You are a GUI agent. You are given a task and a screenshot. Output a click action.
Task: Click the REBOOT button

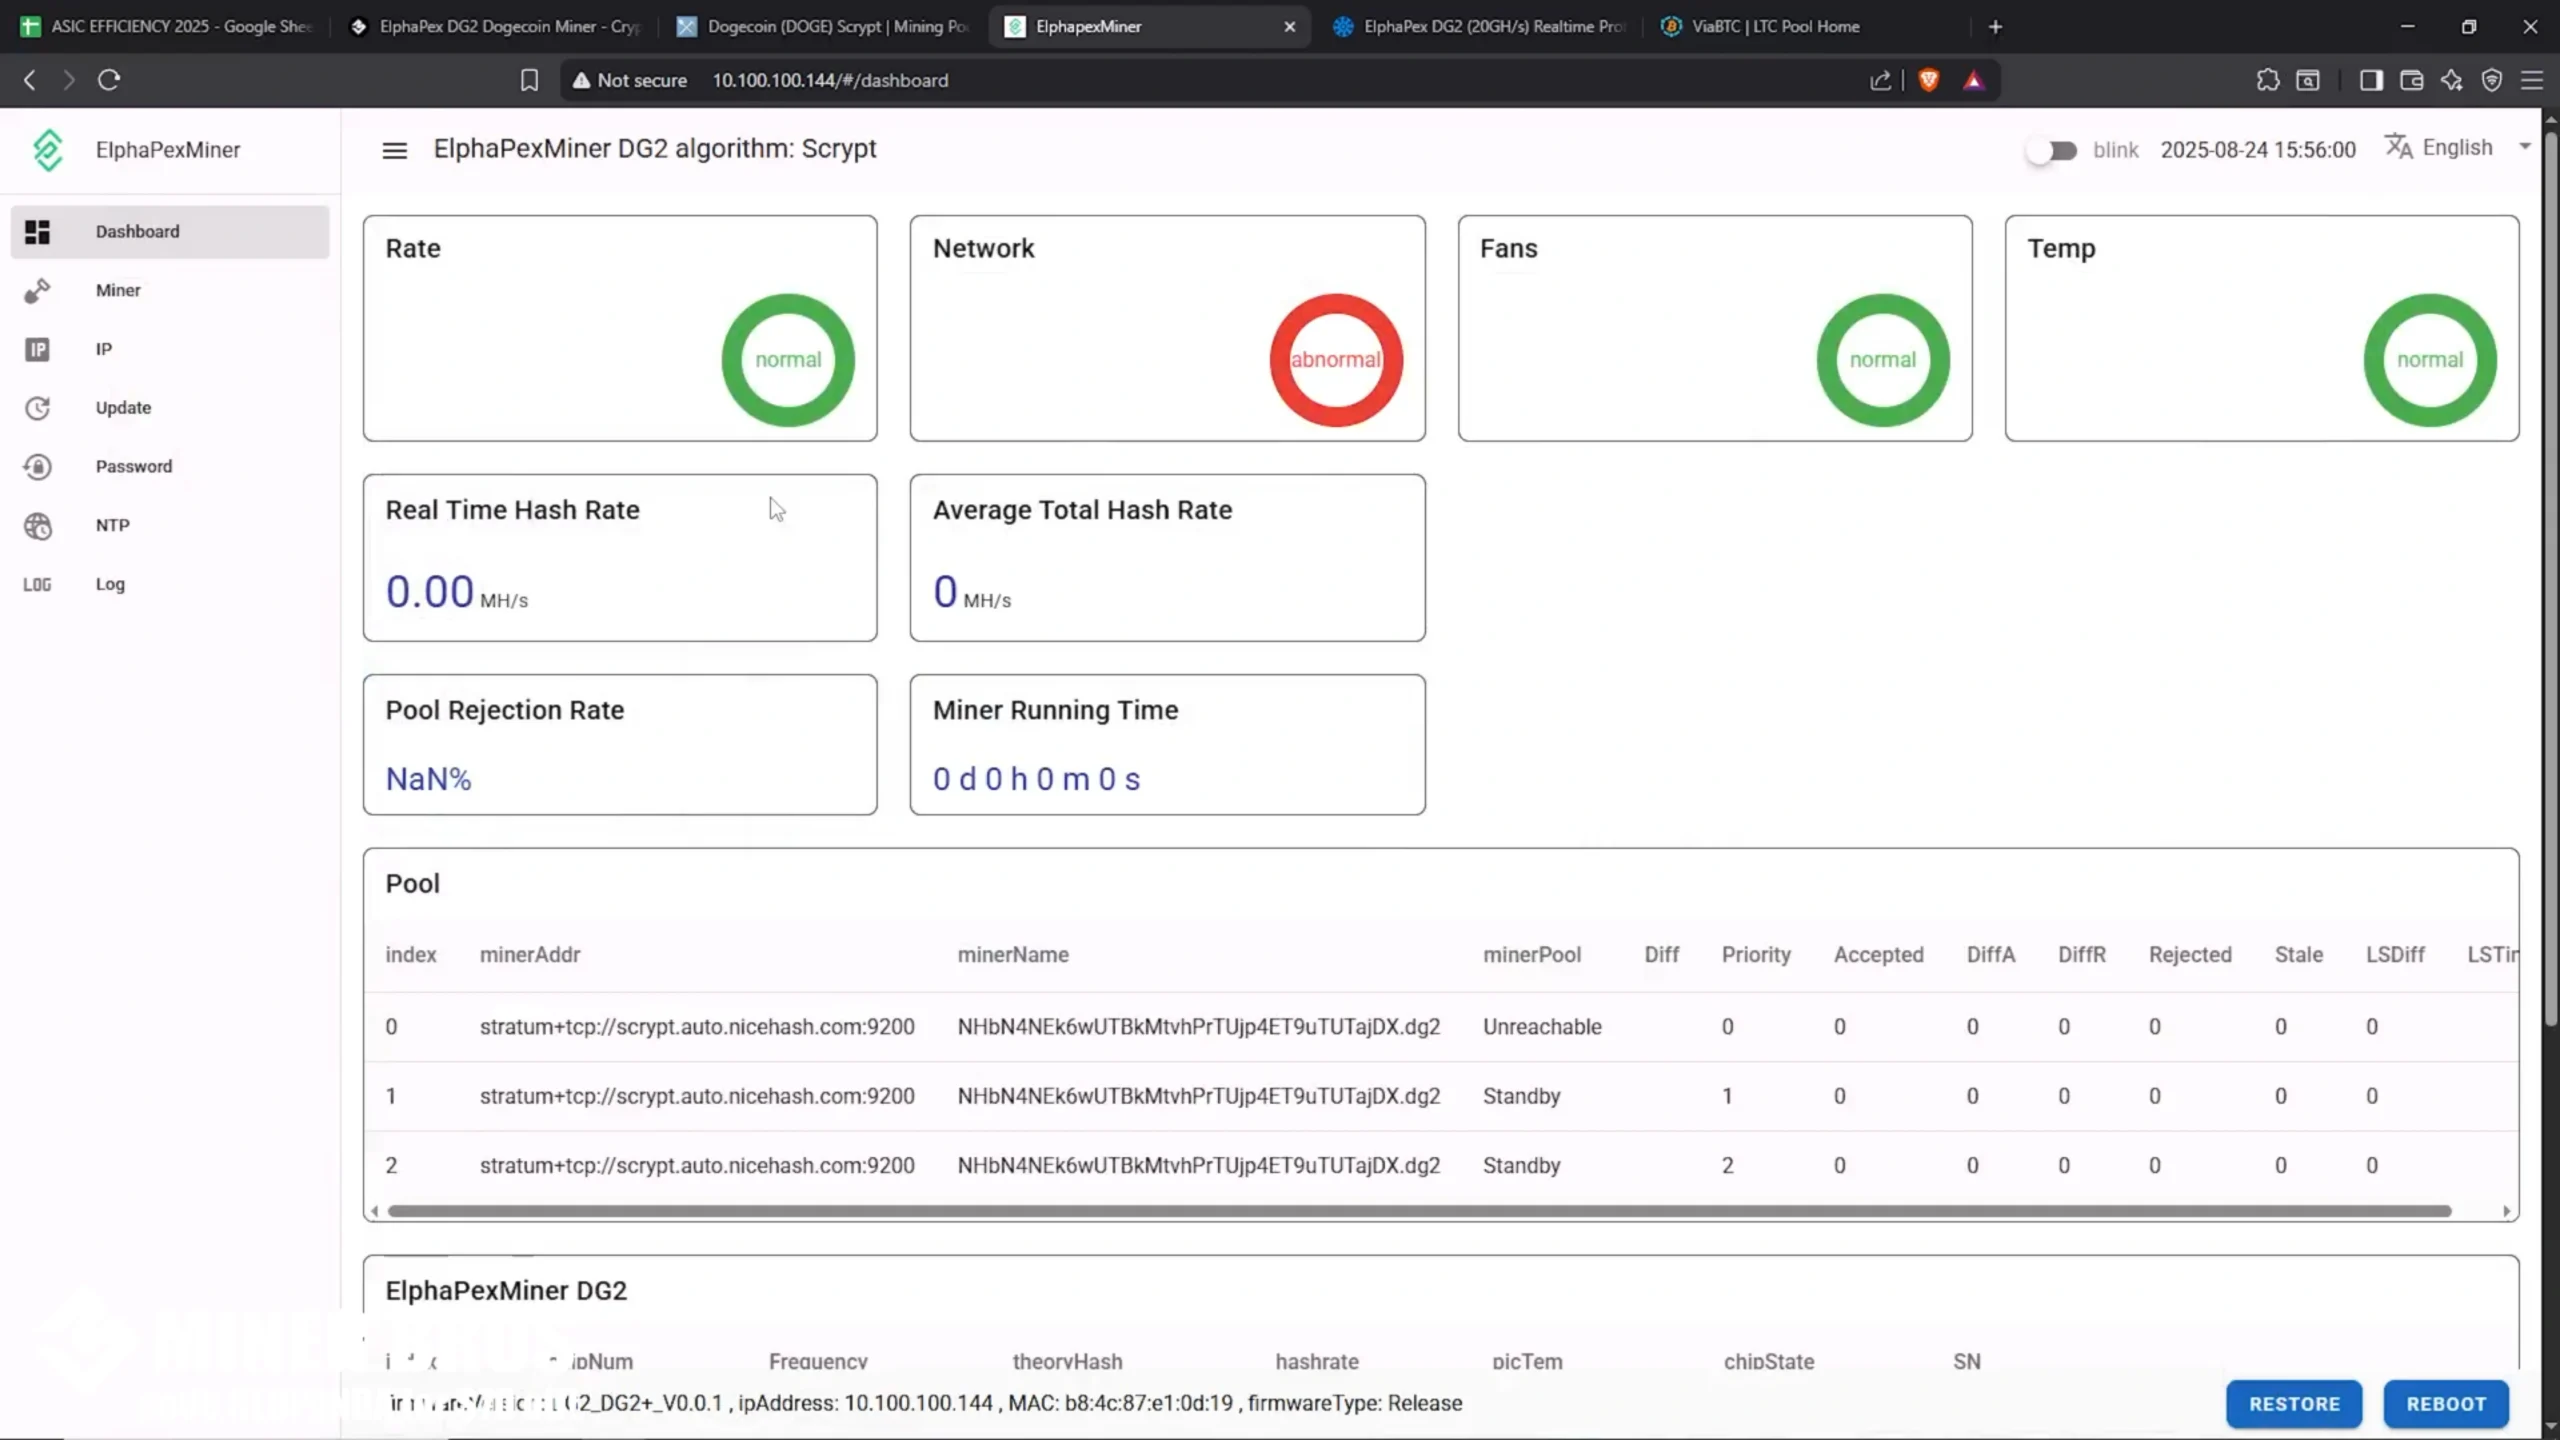point(2446,1404)
